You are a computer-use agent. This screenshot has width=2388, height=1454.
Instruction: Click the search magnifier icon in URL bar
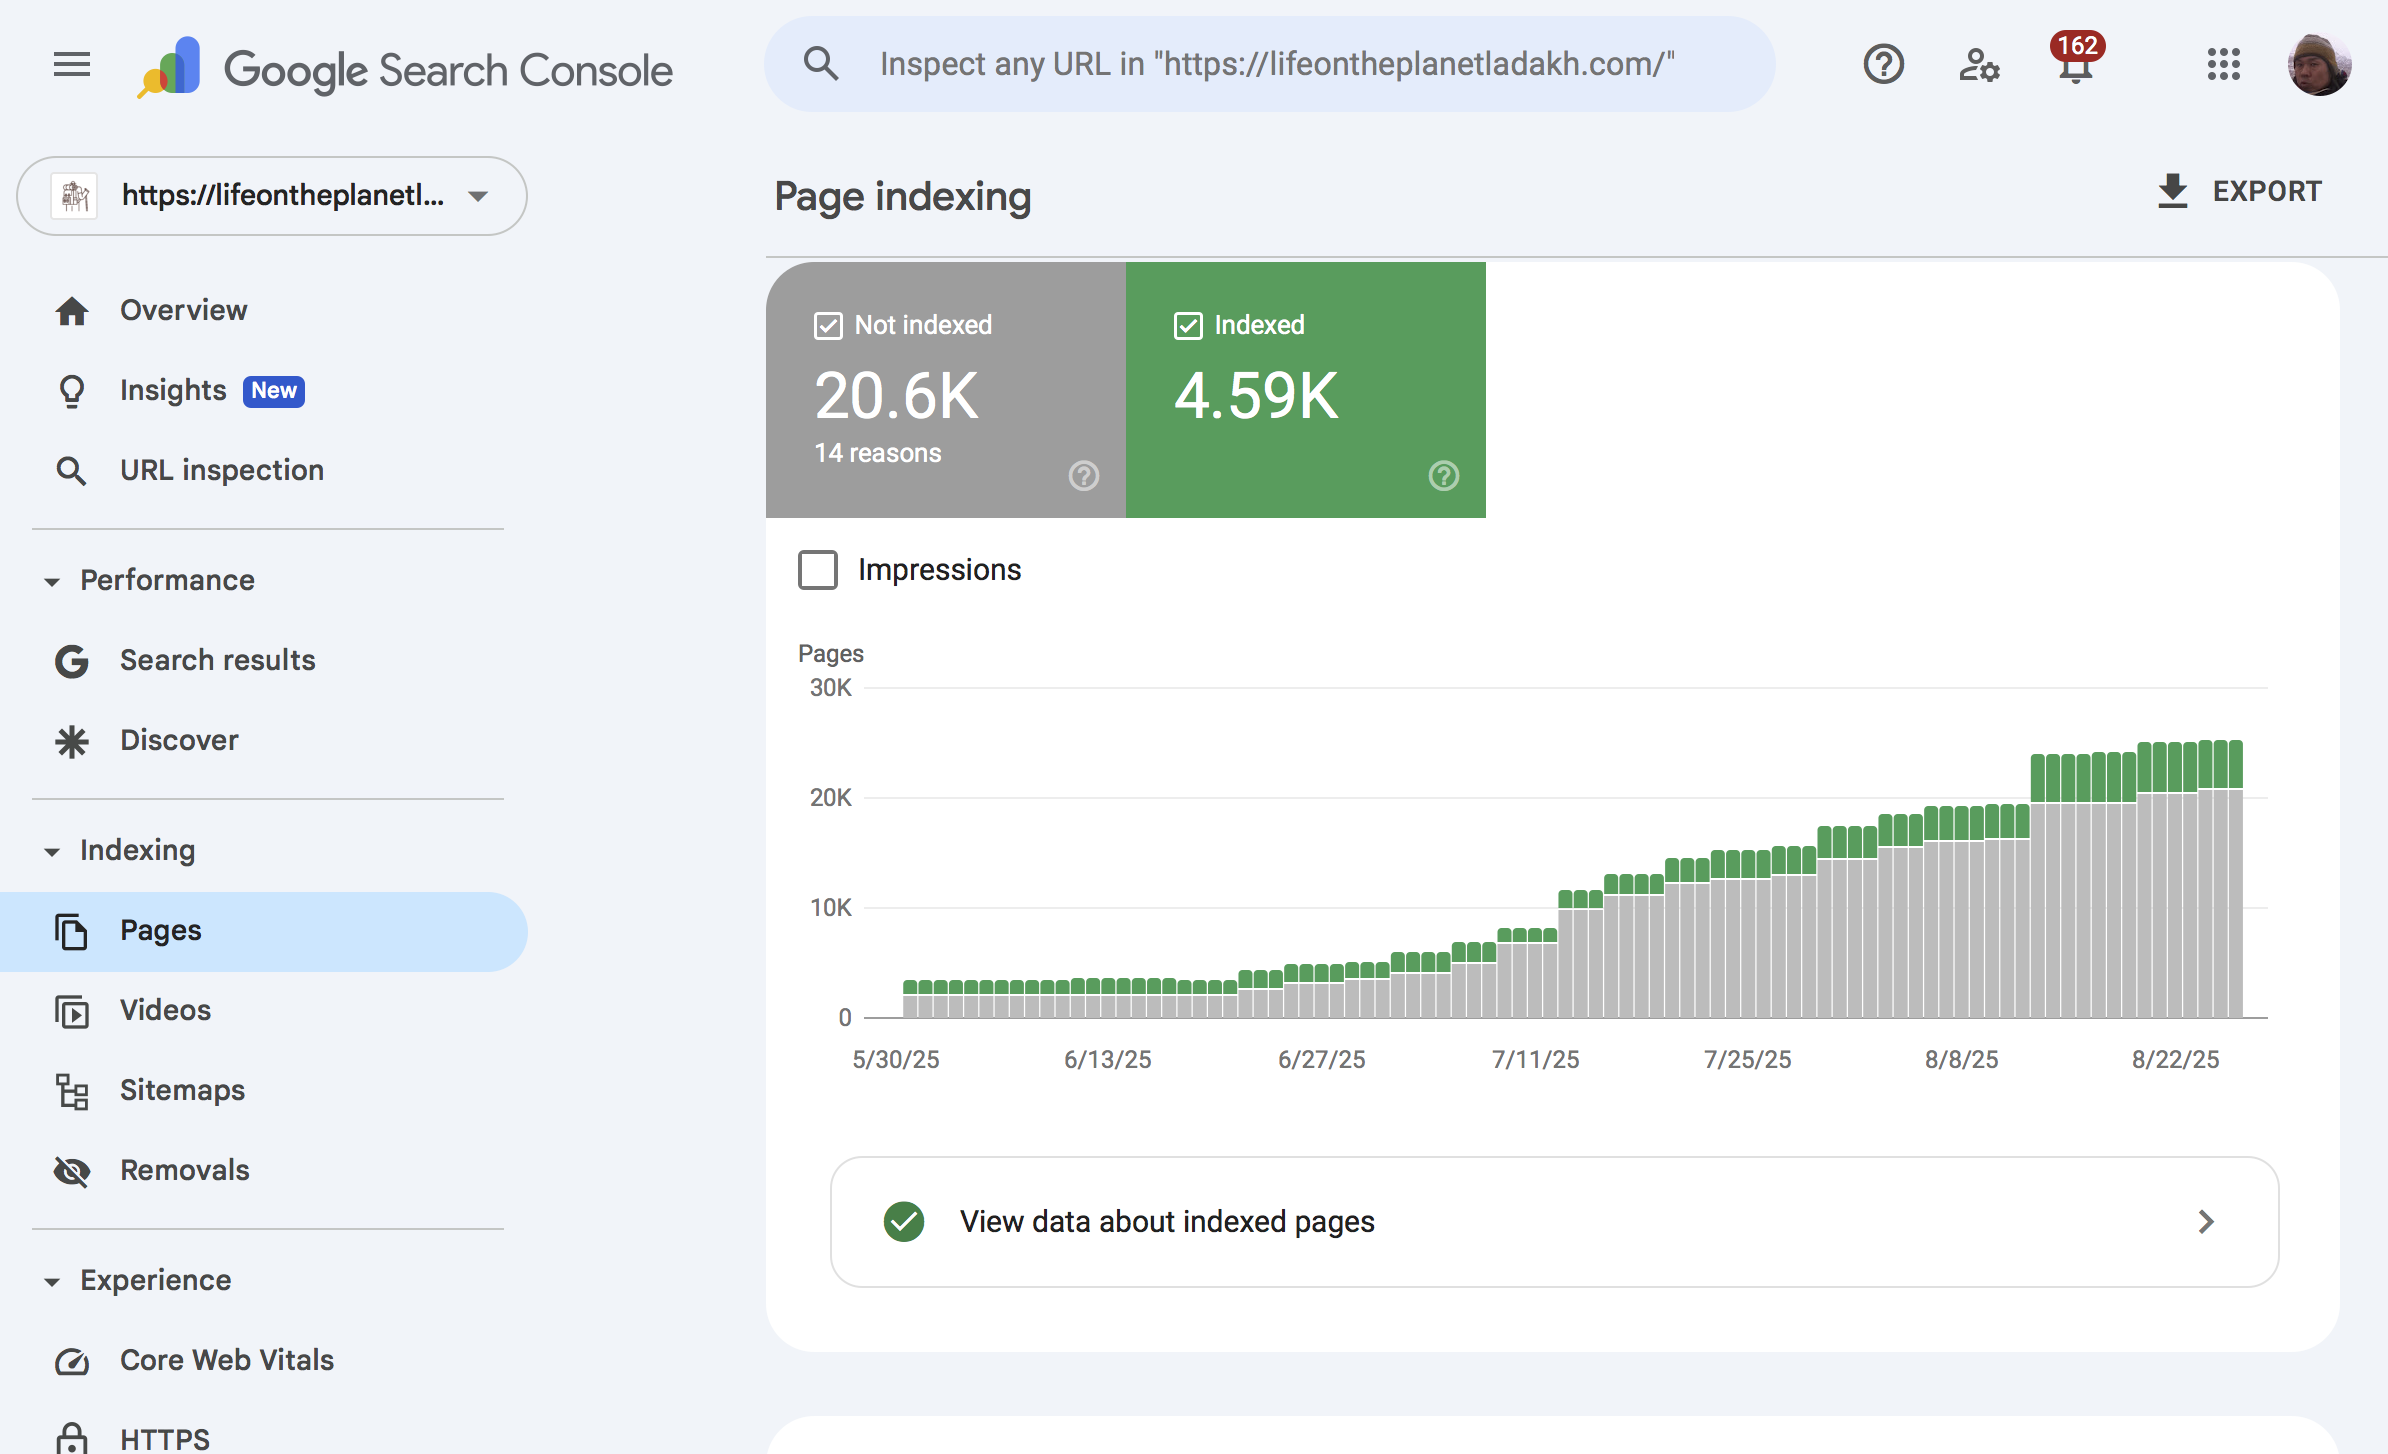[x=821, y=64]
